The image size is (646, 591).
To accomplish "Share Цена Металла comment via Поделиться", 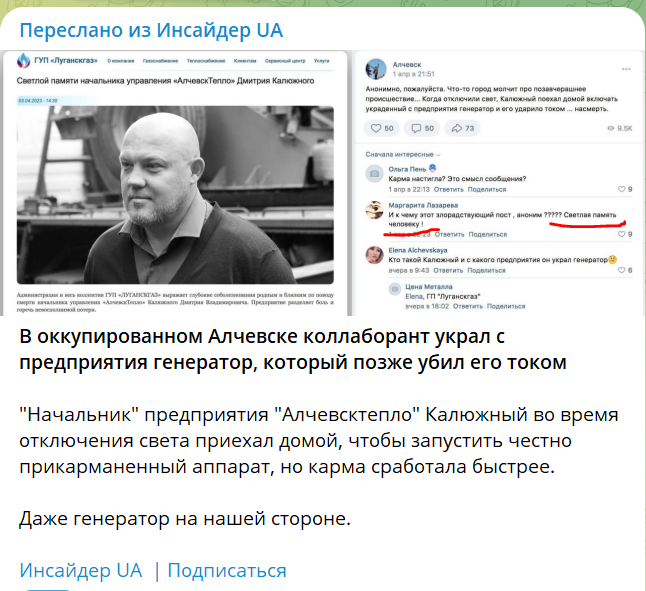I will click(x=506, y=306).
